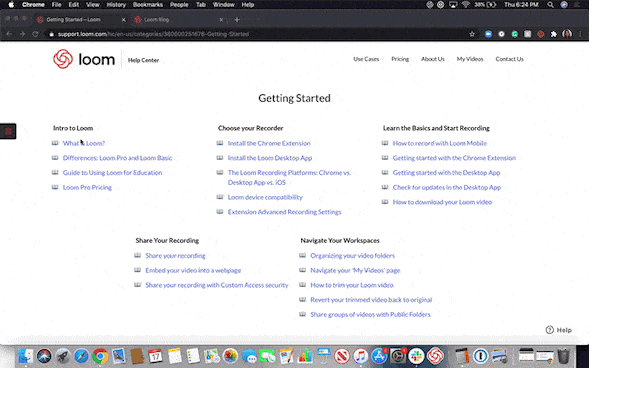Open 1Password from the dock

click(x=481, y=356)
